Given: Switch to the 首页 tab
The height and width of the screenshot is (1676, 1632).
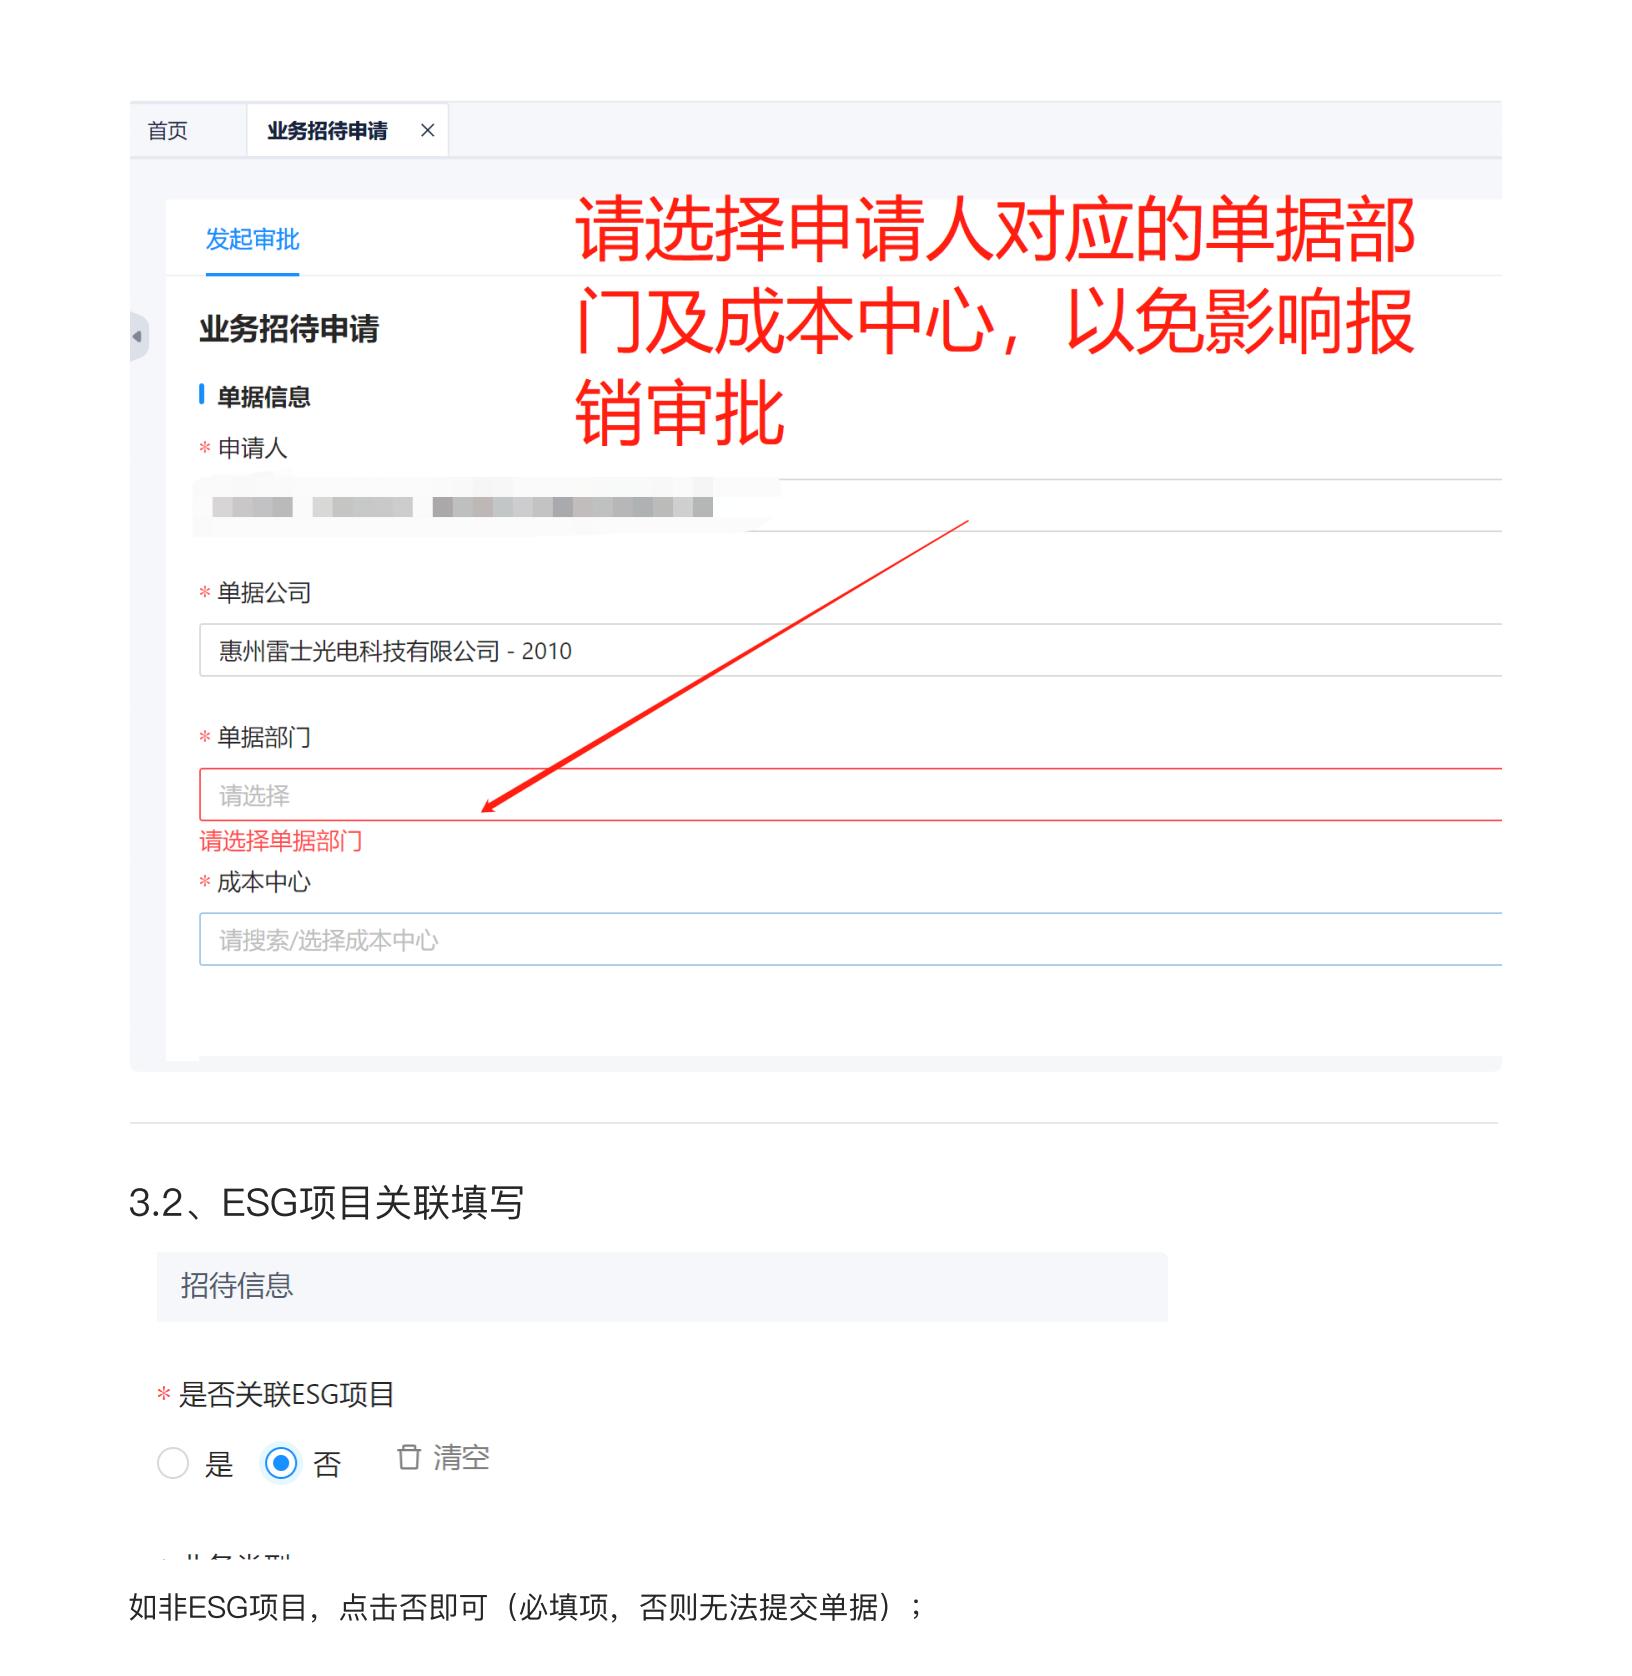Looking at the screenshot, I should click(x=168, y=131).
